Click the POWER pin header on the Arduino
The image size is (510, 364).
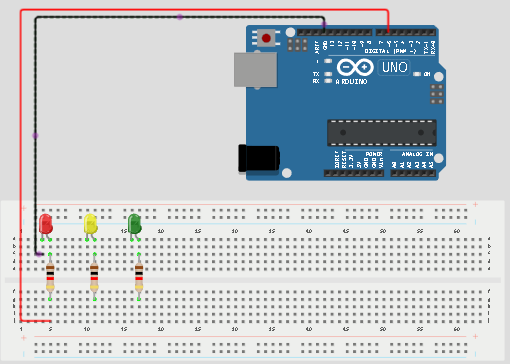pyautogui.click(x=354, y=173)
